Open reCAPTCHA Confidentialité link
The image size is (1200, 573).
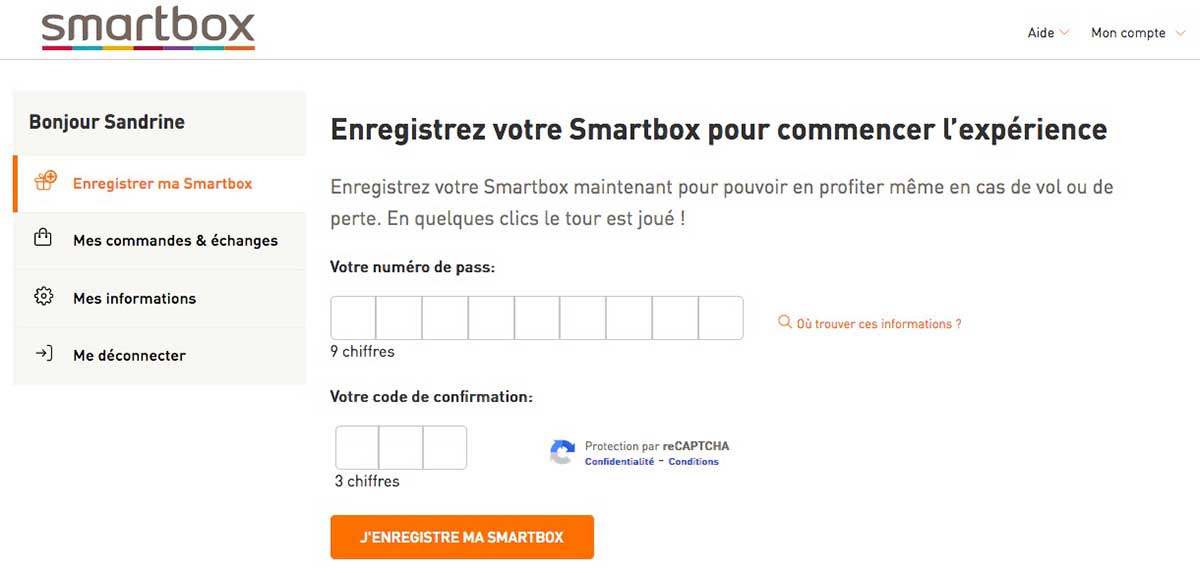click(619, 462)
